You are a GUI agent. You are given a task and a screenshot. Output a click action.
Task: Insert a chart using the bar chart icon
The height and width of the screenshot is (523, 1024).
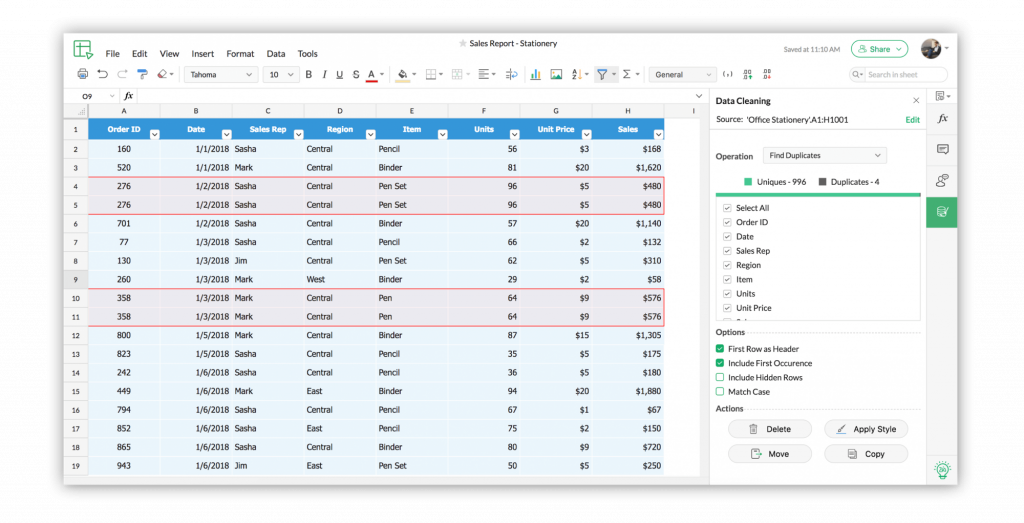535,74
